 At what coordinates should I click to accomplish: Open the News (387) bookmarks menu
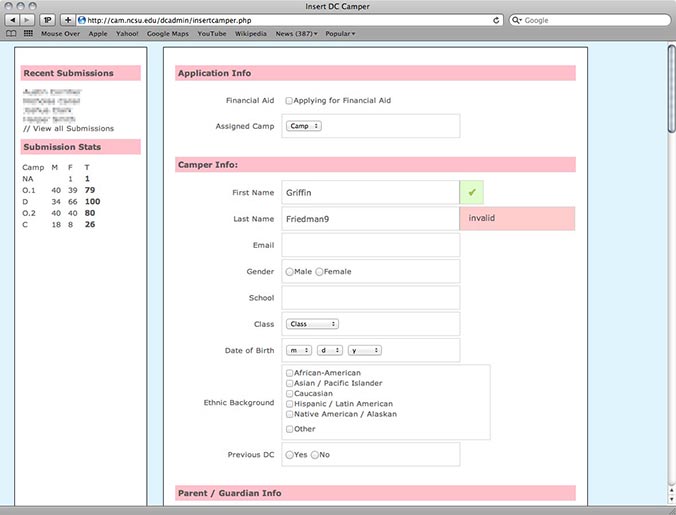pyautogui.click(x=296, y=33)
